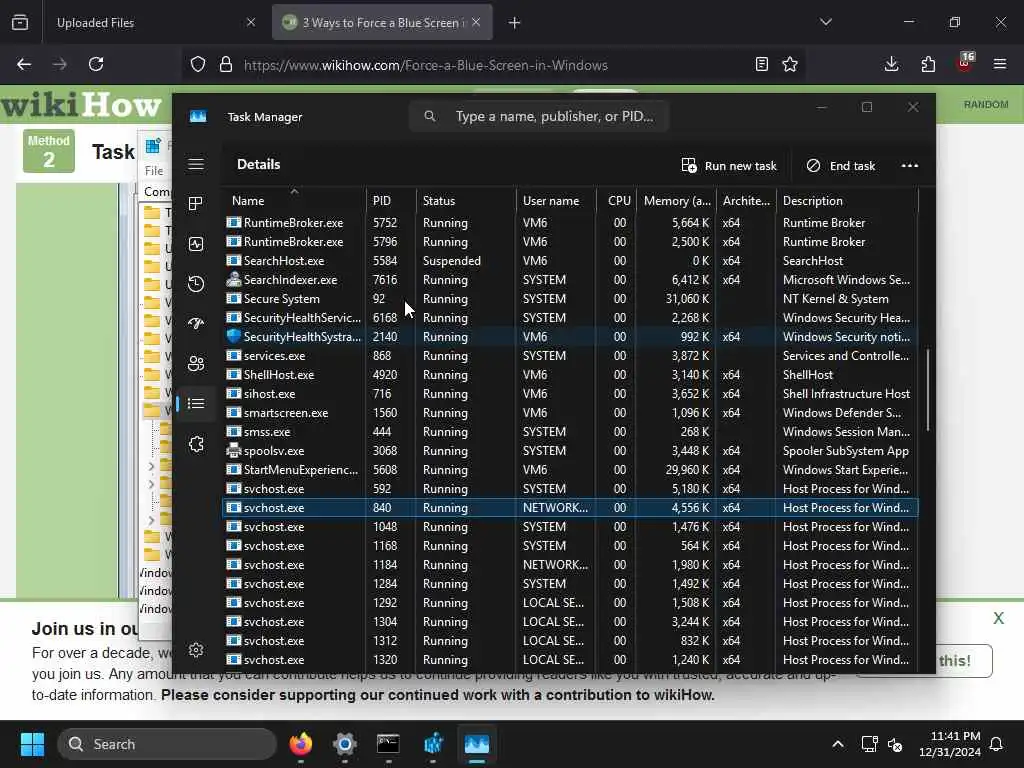Switch to Uploaded Files browser tab
Image resolution: width=1024 pixels, height=768 pixels.
[x=152, y=23]
